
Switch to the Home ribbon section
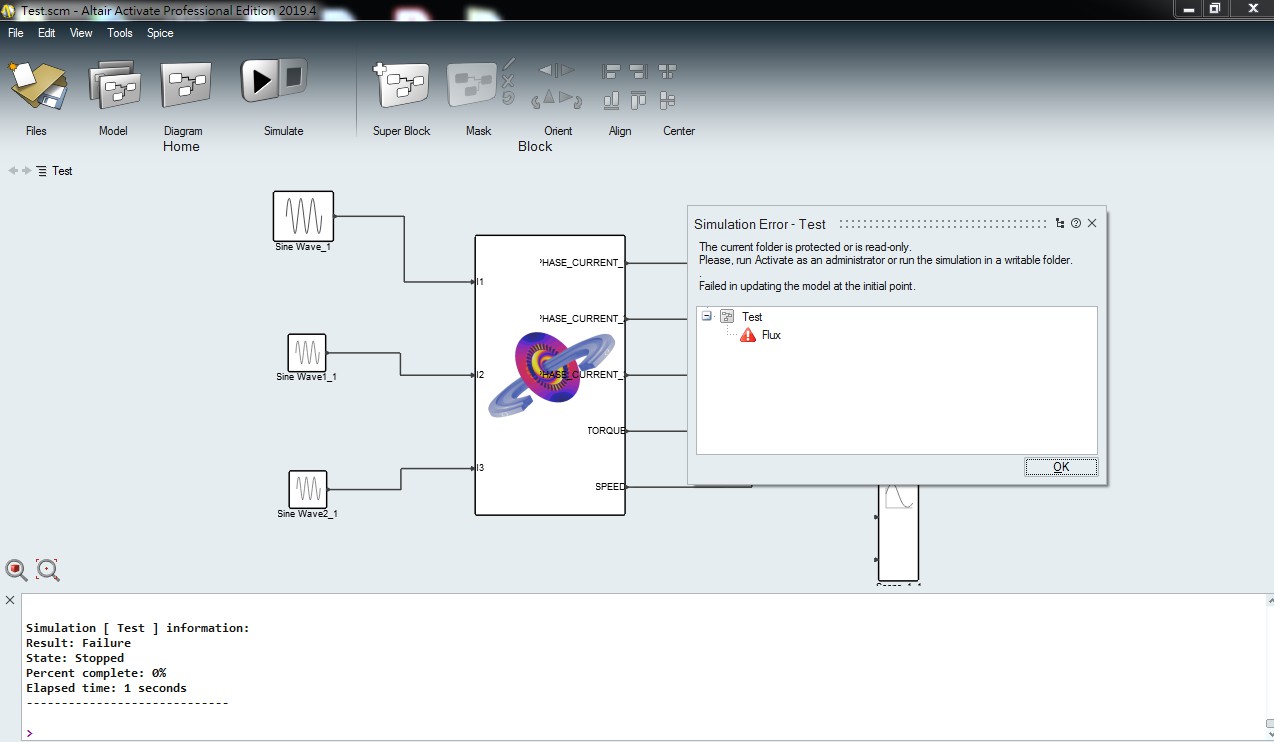(181, 146)
